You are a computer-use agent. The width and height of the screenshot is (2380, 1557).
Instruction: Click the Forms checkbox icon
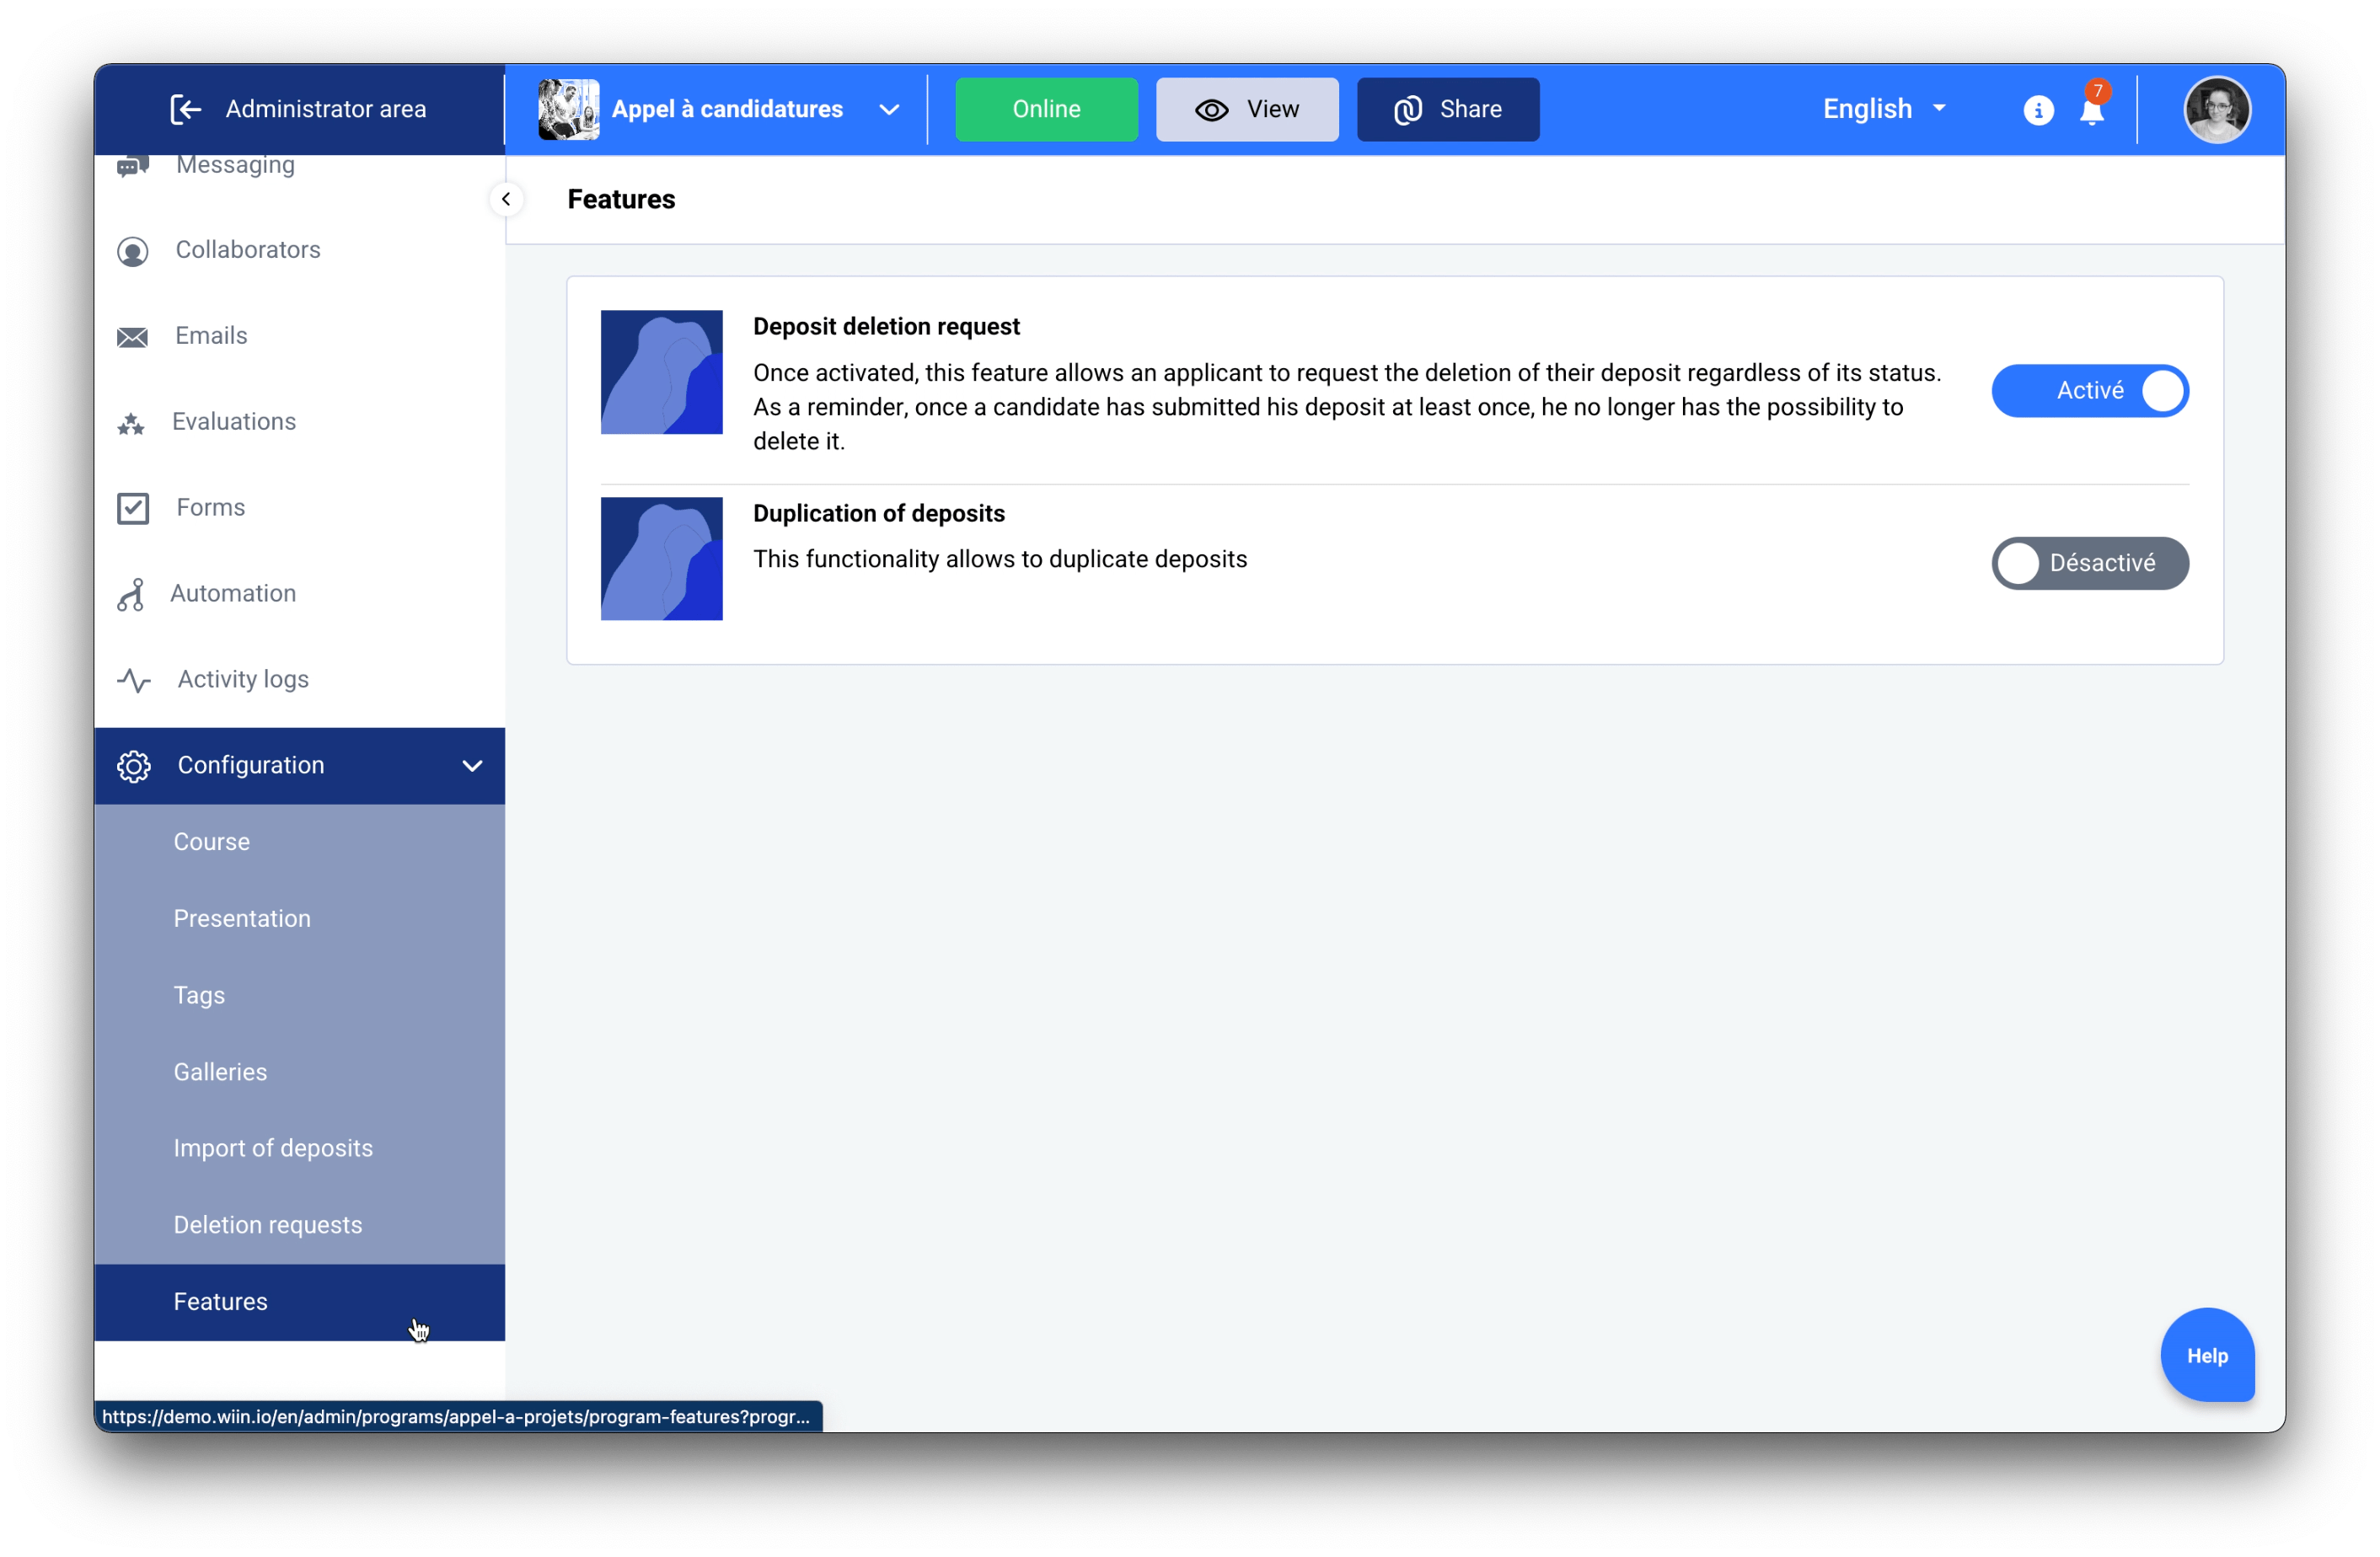[133, 508]
